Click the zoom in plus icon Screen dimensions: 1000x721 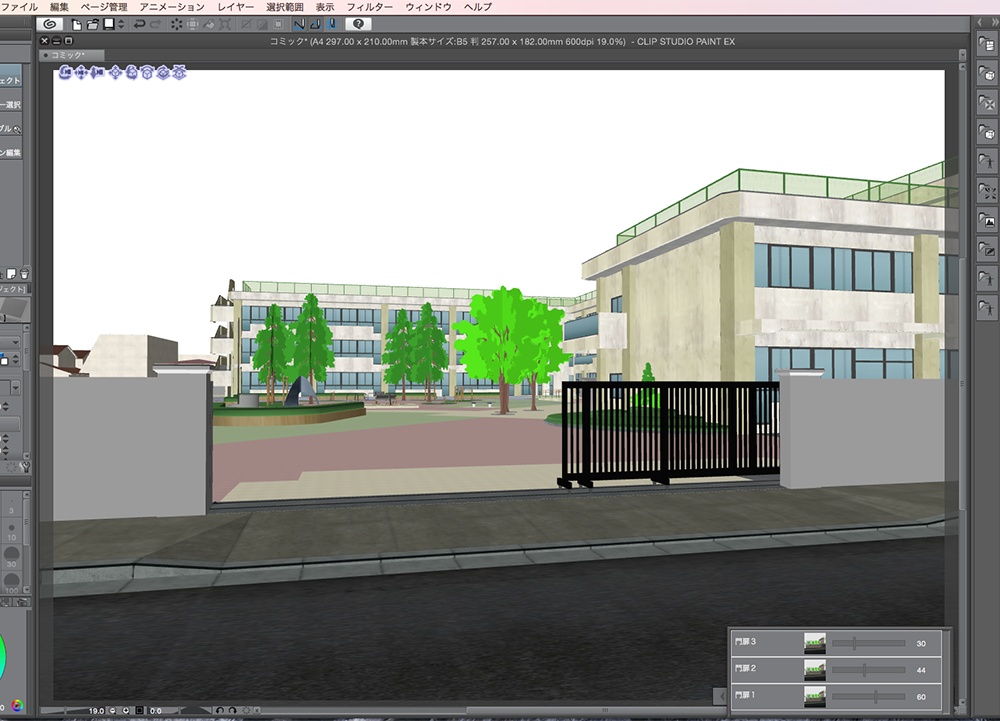(x=126, y=710)
